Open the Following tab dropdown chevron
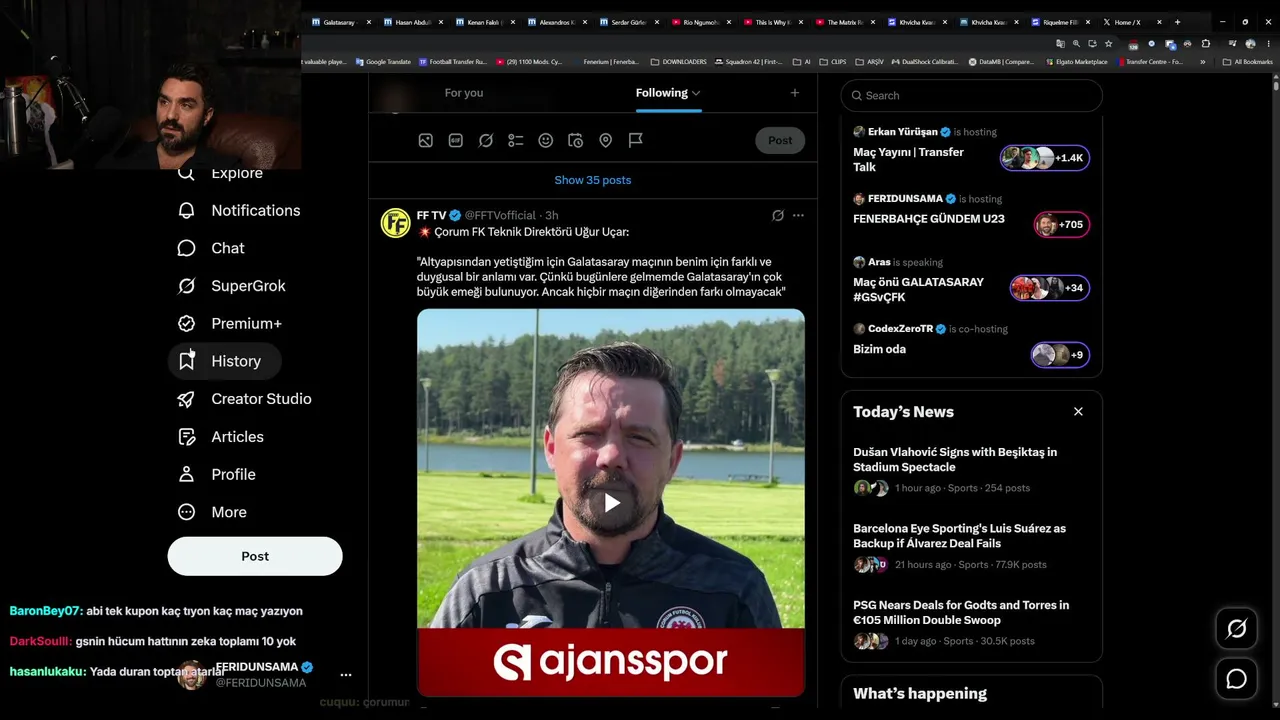 pos(696,93)
